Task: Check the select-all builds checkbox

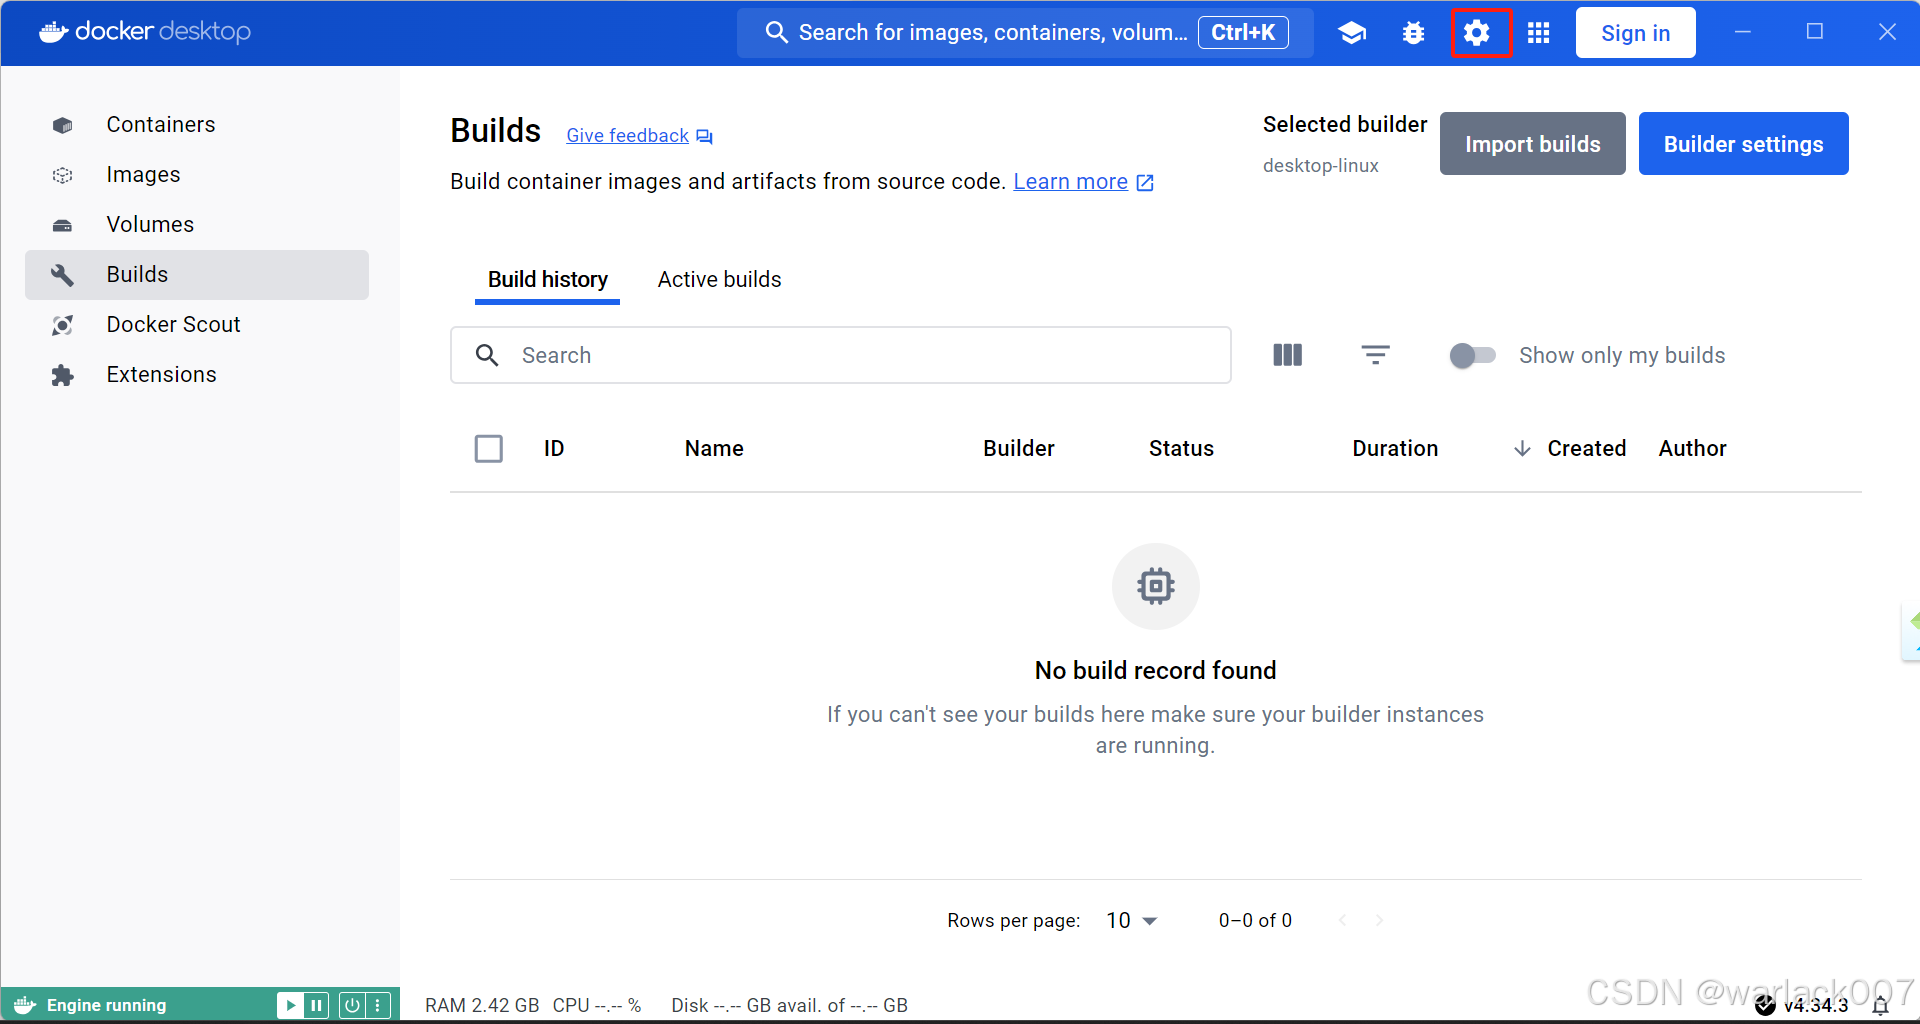Action: pyautogui.click(x=489, y=449)
